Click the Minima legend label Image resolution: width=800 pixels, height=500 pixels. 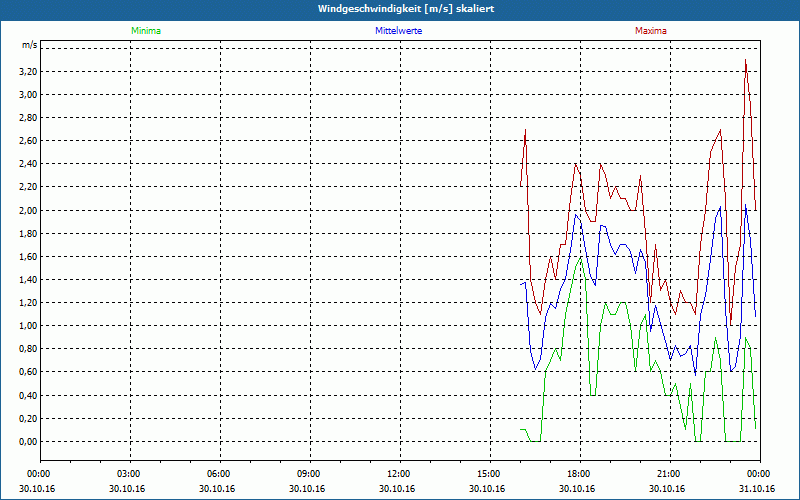(x=146, y=31)
